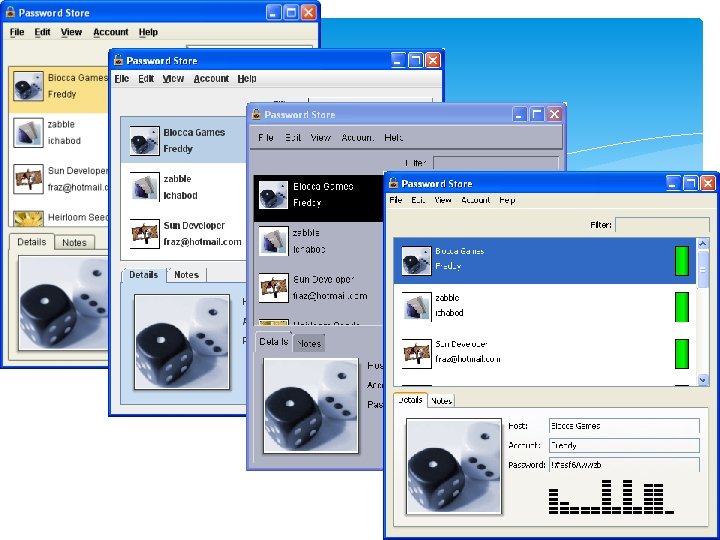
Task: Click lock icon in back-most window title bar
Action: click(10, 12)
